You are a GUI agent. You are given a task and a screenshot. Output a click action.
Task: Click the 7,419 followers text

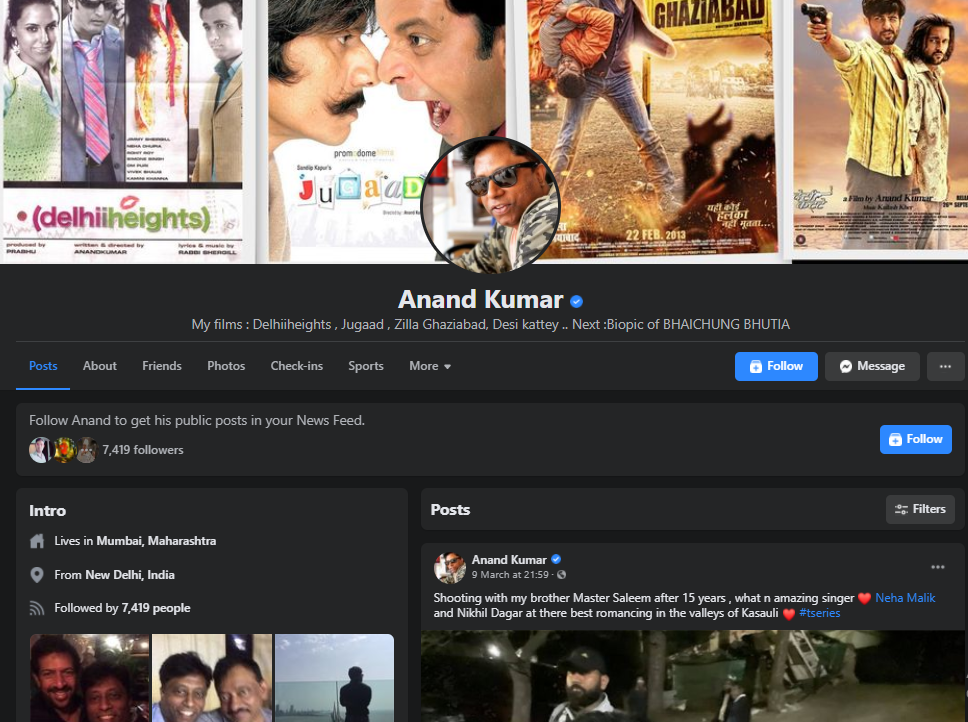[x=143, y=450]
